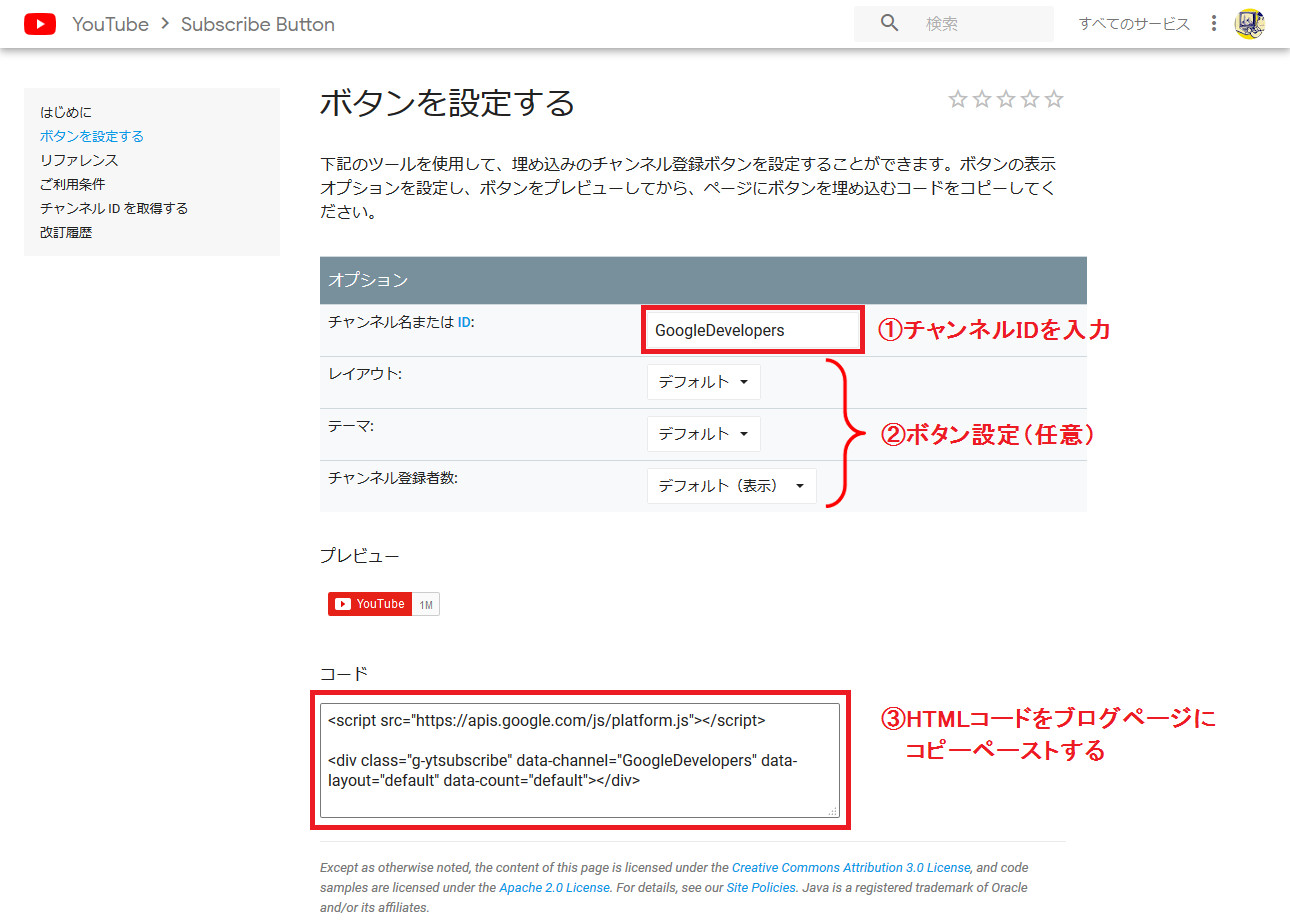Click the YouTube logo icon
The height and width of the screenshot is (920, 1290).
(40, 24)
